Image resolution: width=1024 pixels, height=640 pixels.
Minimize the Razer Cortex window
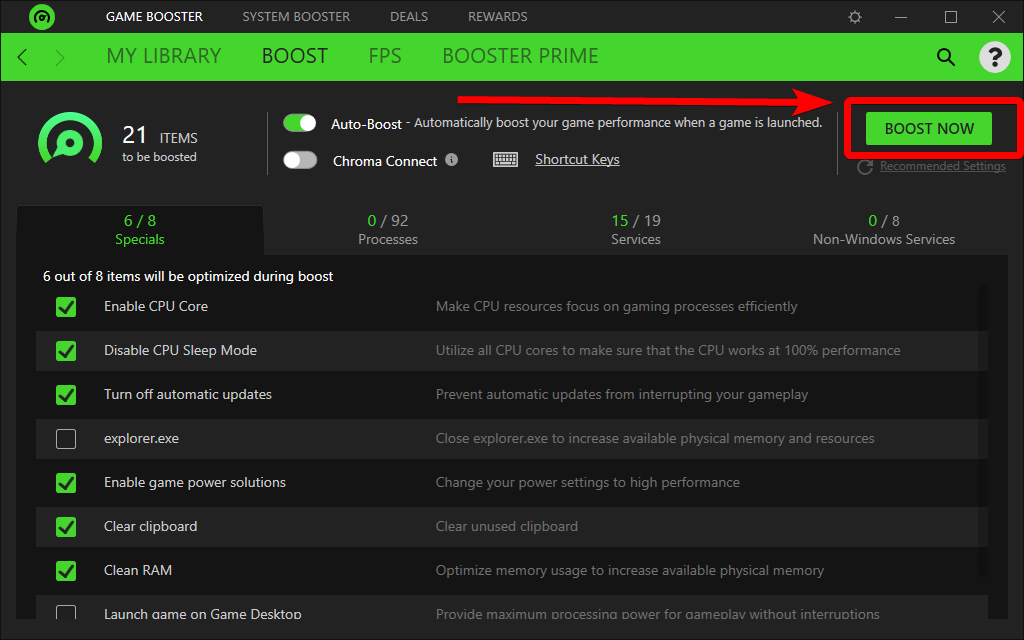901,17
